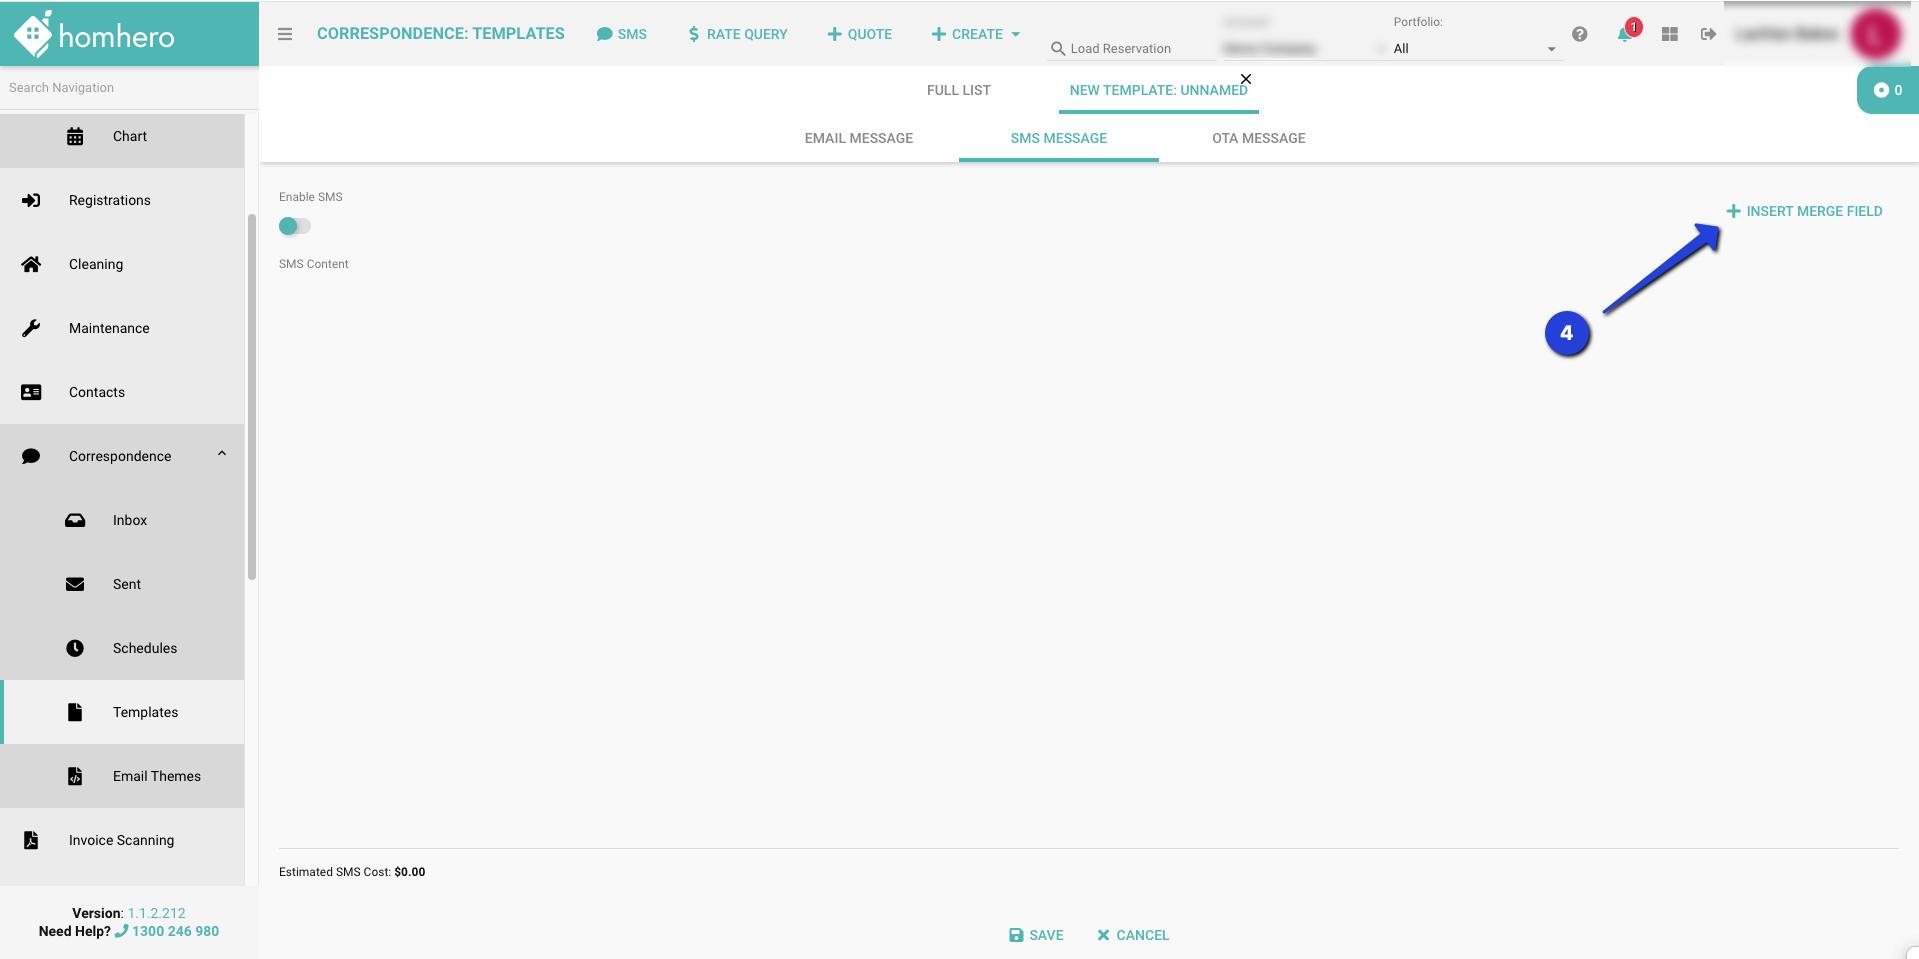Open the help question mark icon
Viewport: 1919px width, 959px height.
coord(1579,34)
